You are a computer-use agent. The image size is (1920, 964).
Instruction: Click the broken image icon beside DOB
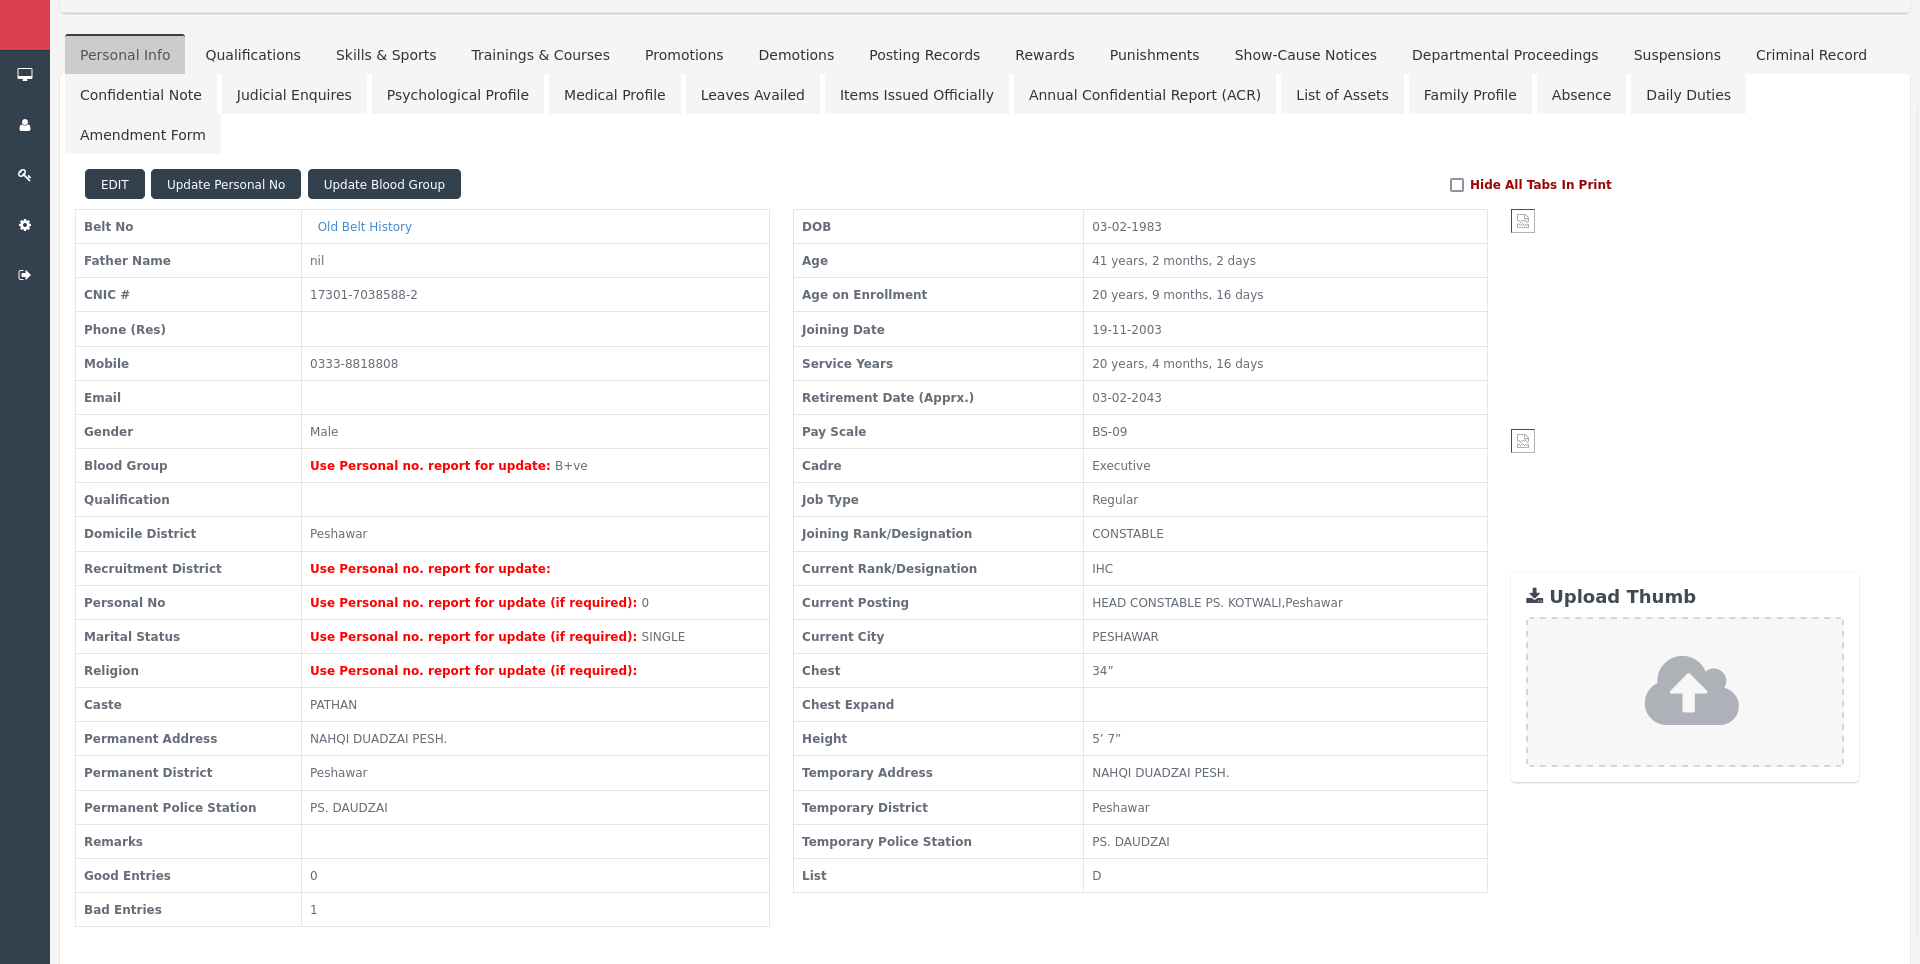tap(1523, 221)
